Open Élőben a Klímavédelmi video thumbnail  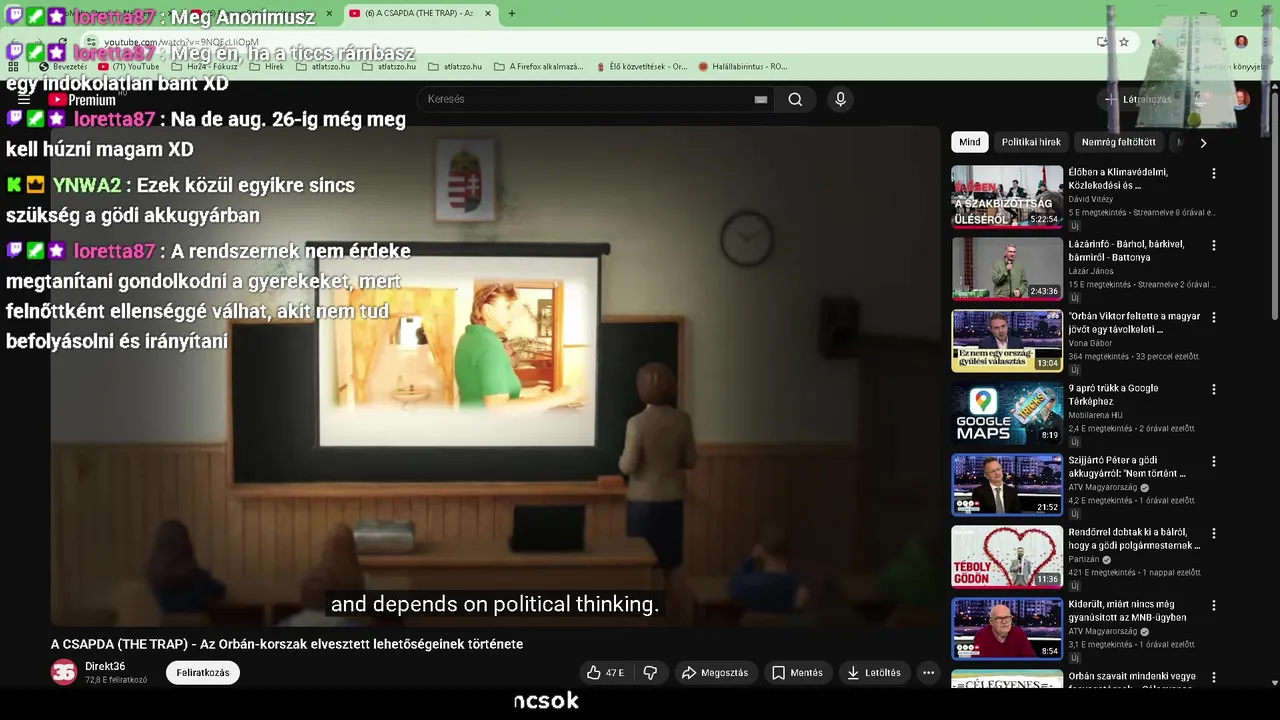(1007, 196)
